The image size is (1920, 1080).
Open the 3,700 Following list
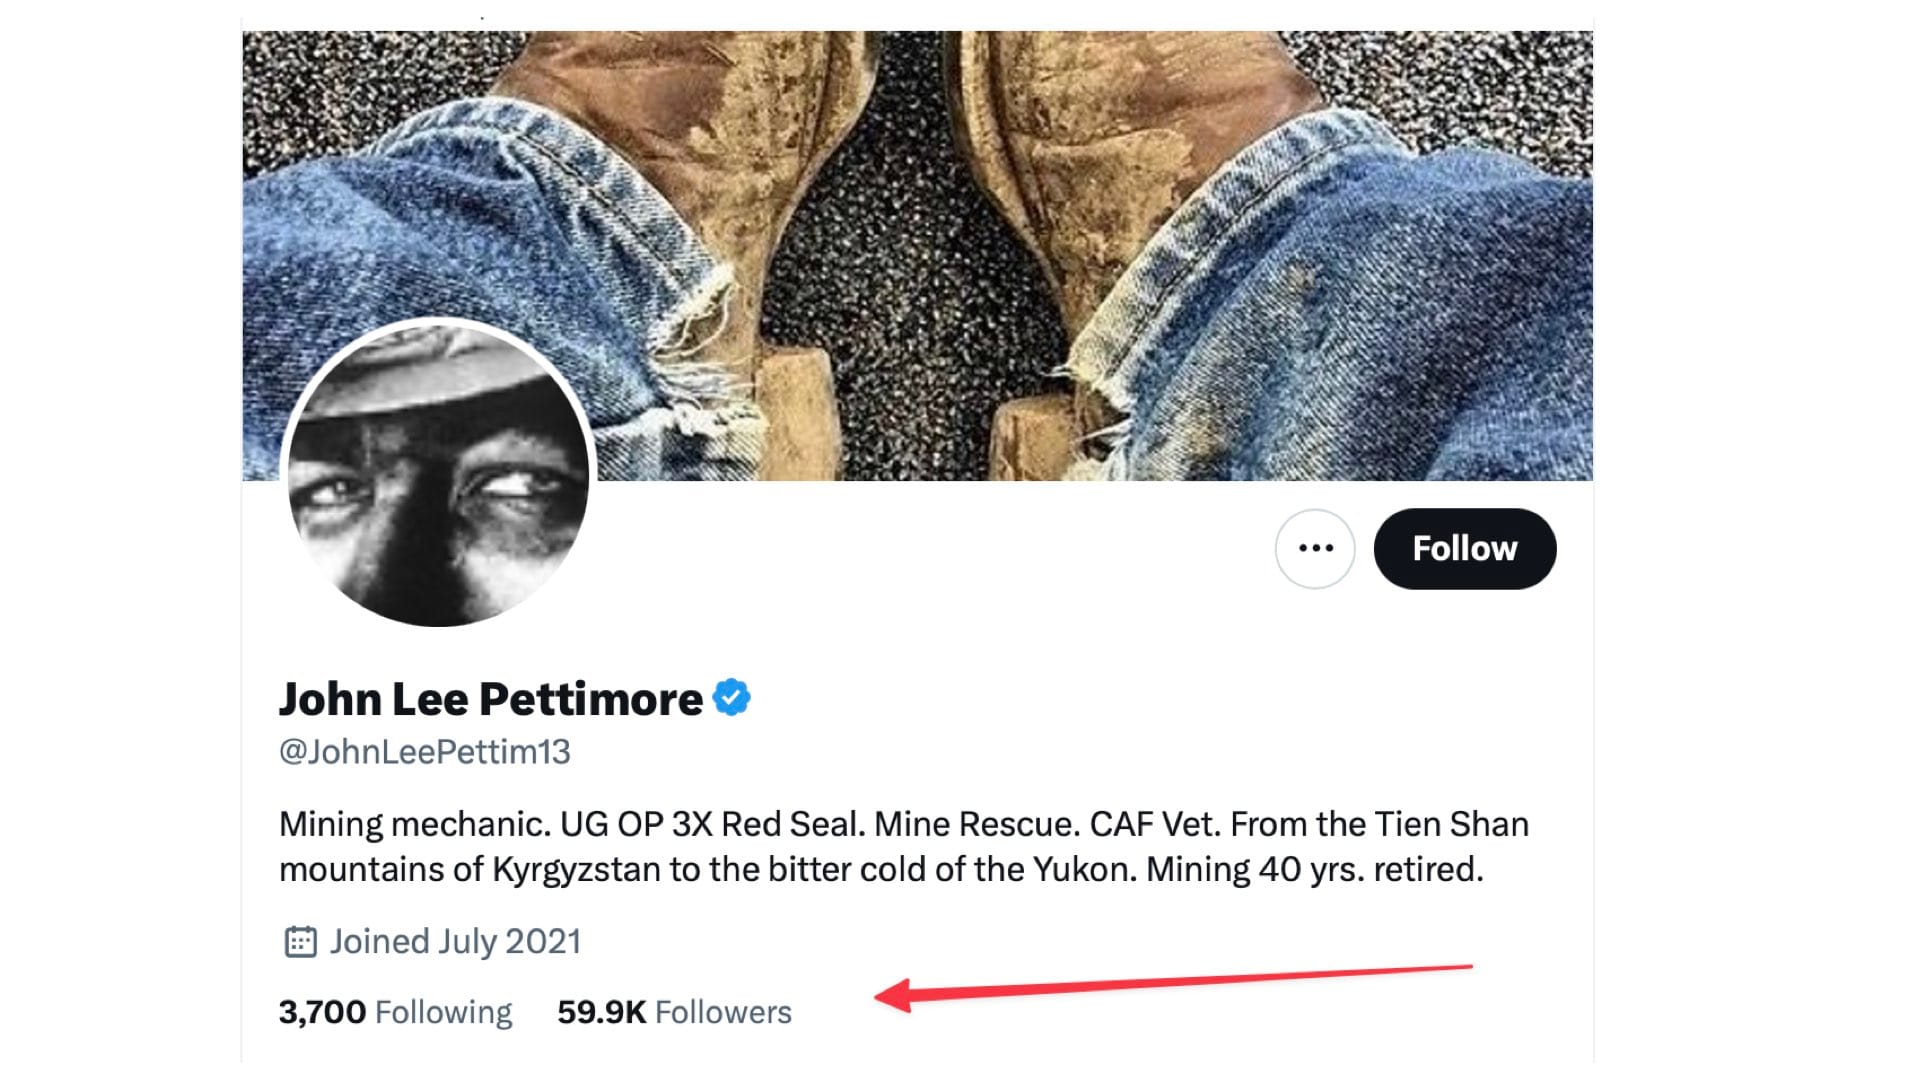[x=395, y=1012]
